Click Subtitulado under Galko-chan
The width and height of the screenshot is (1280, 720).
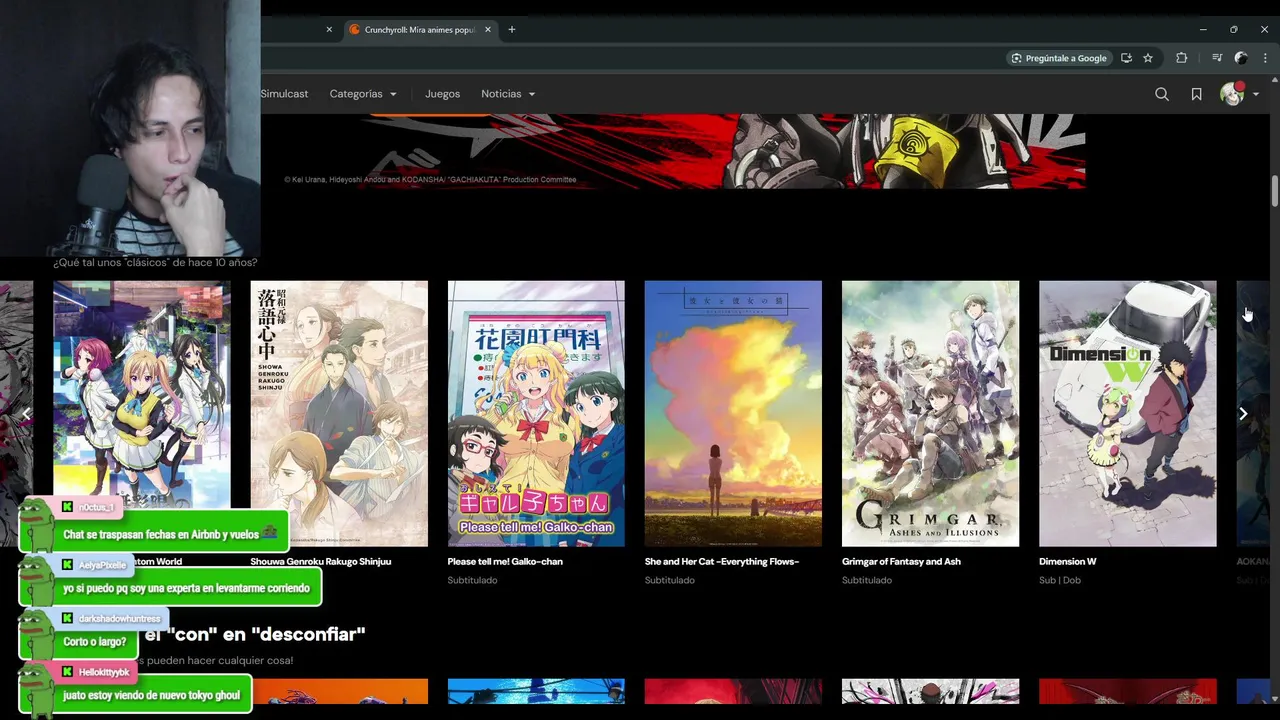(x=472, y=580)
